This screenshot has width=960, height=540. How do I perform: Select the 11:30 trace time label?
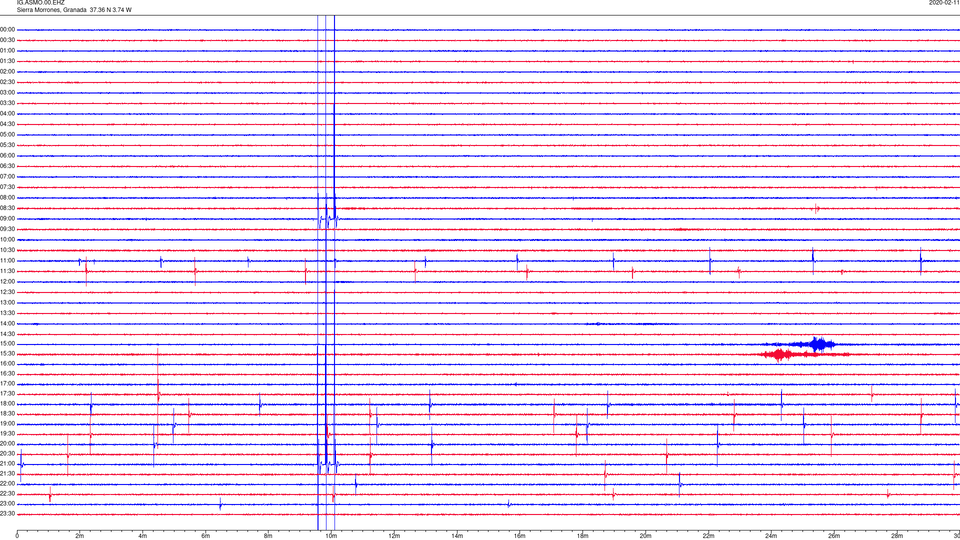[x=8, y=271]
